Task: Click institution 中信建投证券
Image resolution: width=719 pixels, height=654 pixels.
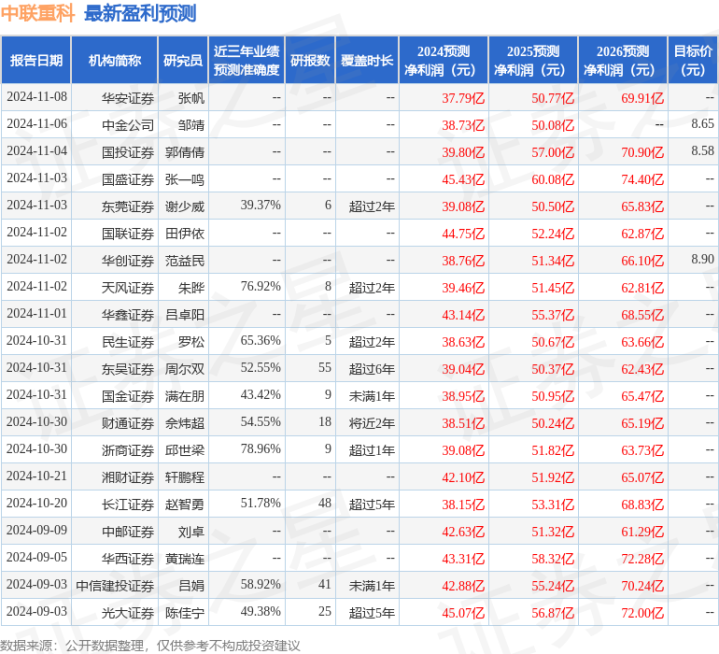Action: coord(115,585)
